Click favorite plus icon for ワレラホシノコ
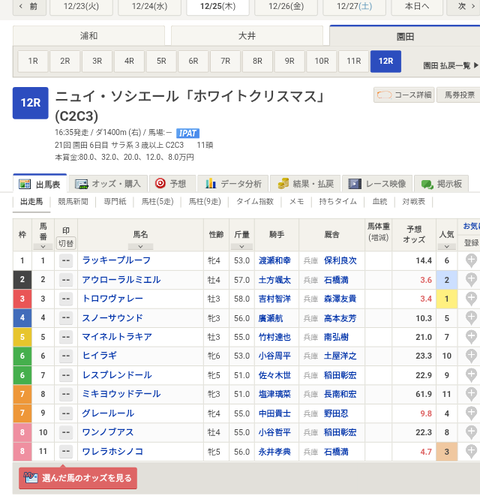The height and width of the screenshot is (499, 480). pos(471,451)
